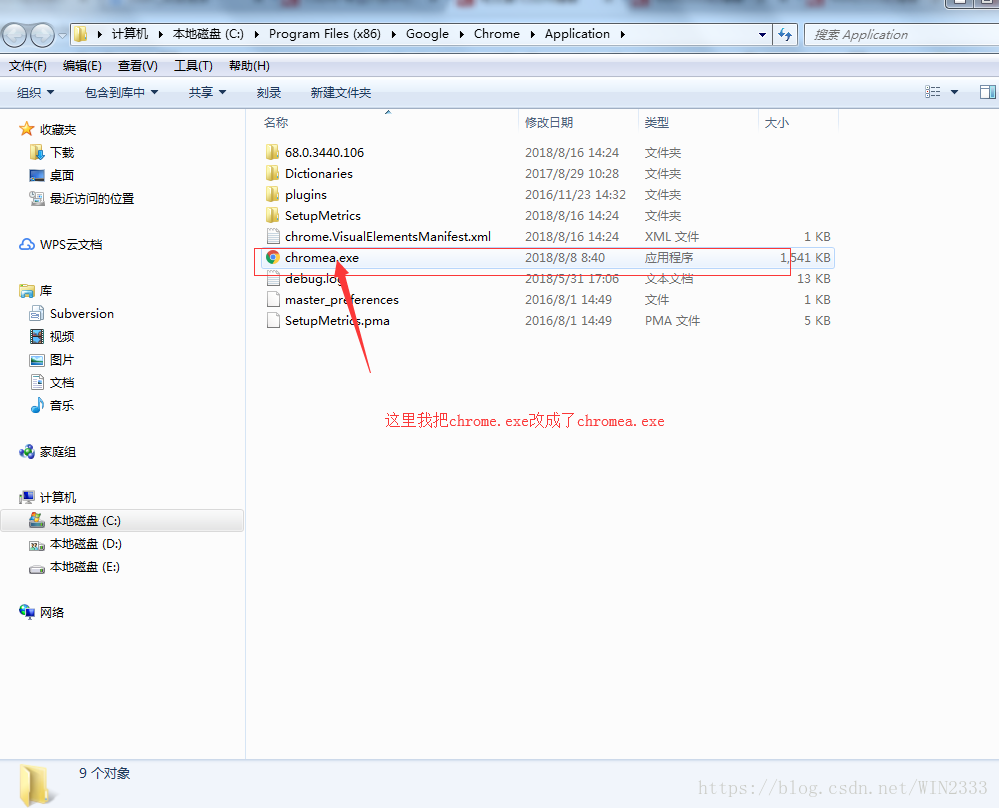Open the recent pages dropdown arrow
Image resolution: width=999 pixels, height=808 pixels.
(62, 36)
